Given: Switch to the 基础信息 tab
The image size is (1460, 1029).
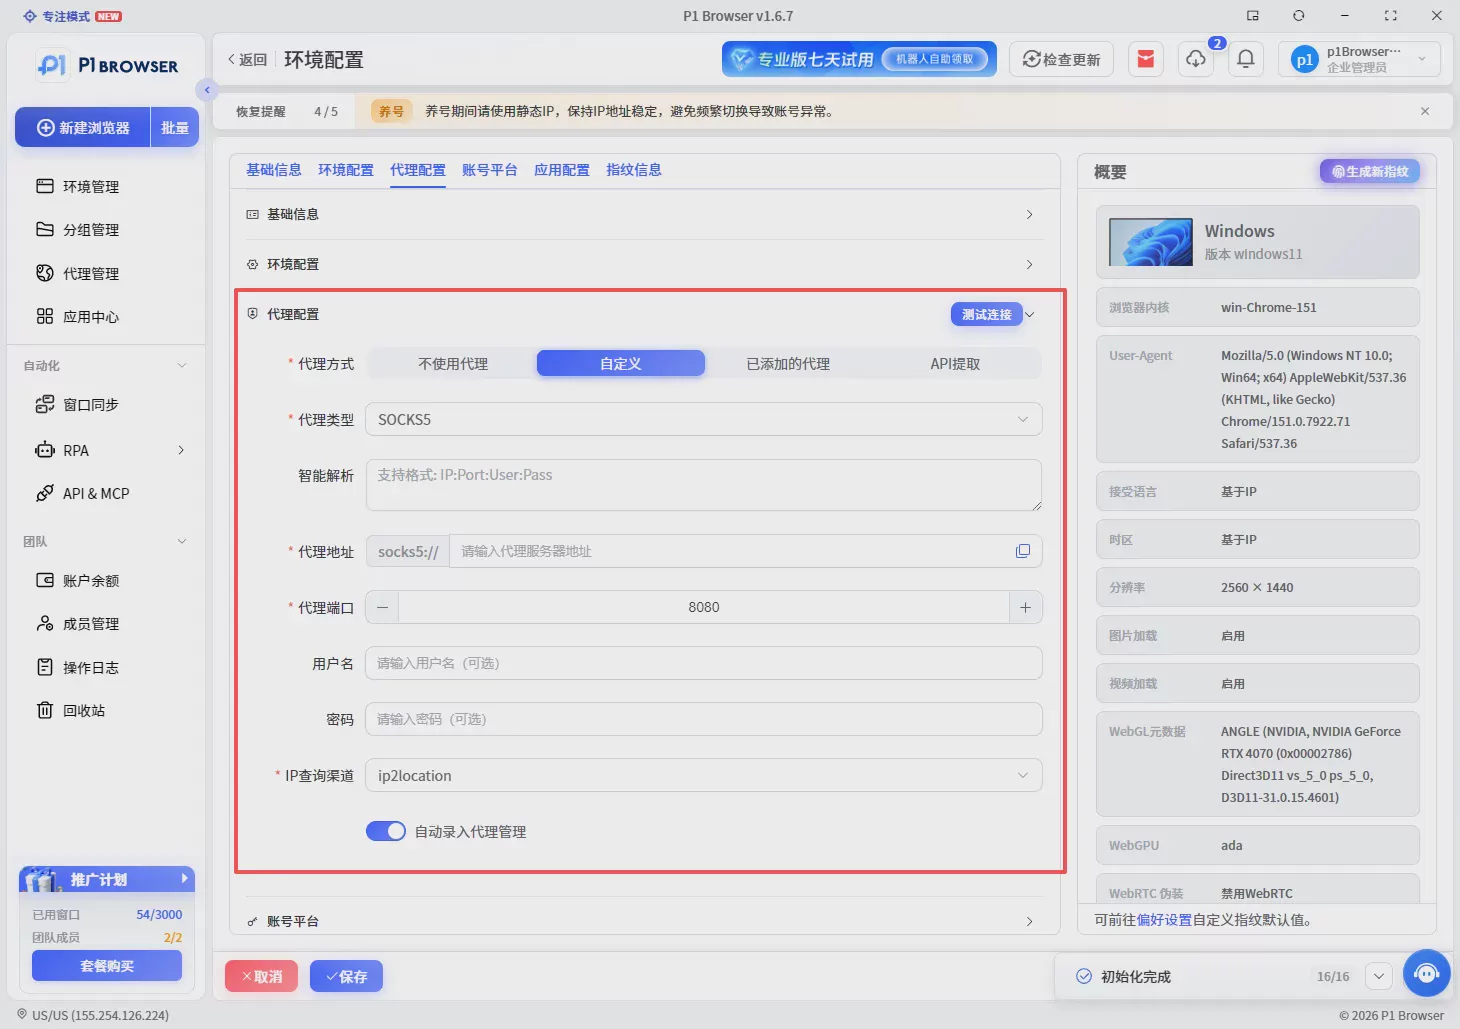Looking at the screenshot, I should coord(274,170).
